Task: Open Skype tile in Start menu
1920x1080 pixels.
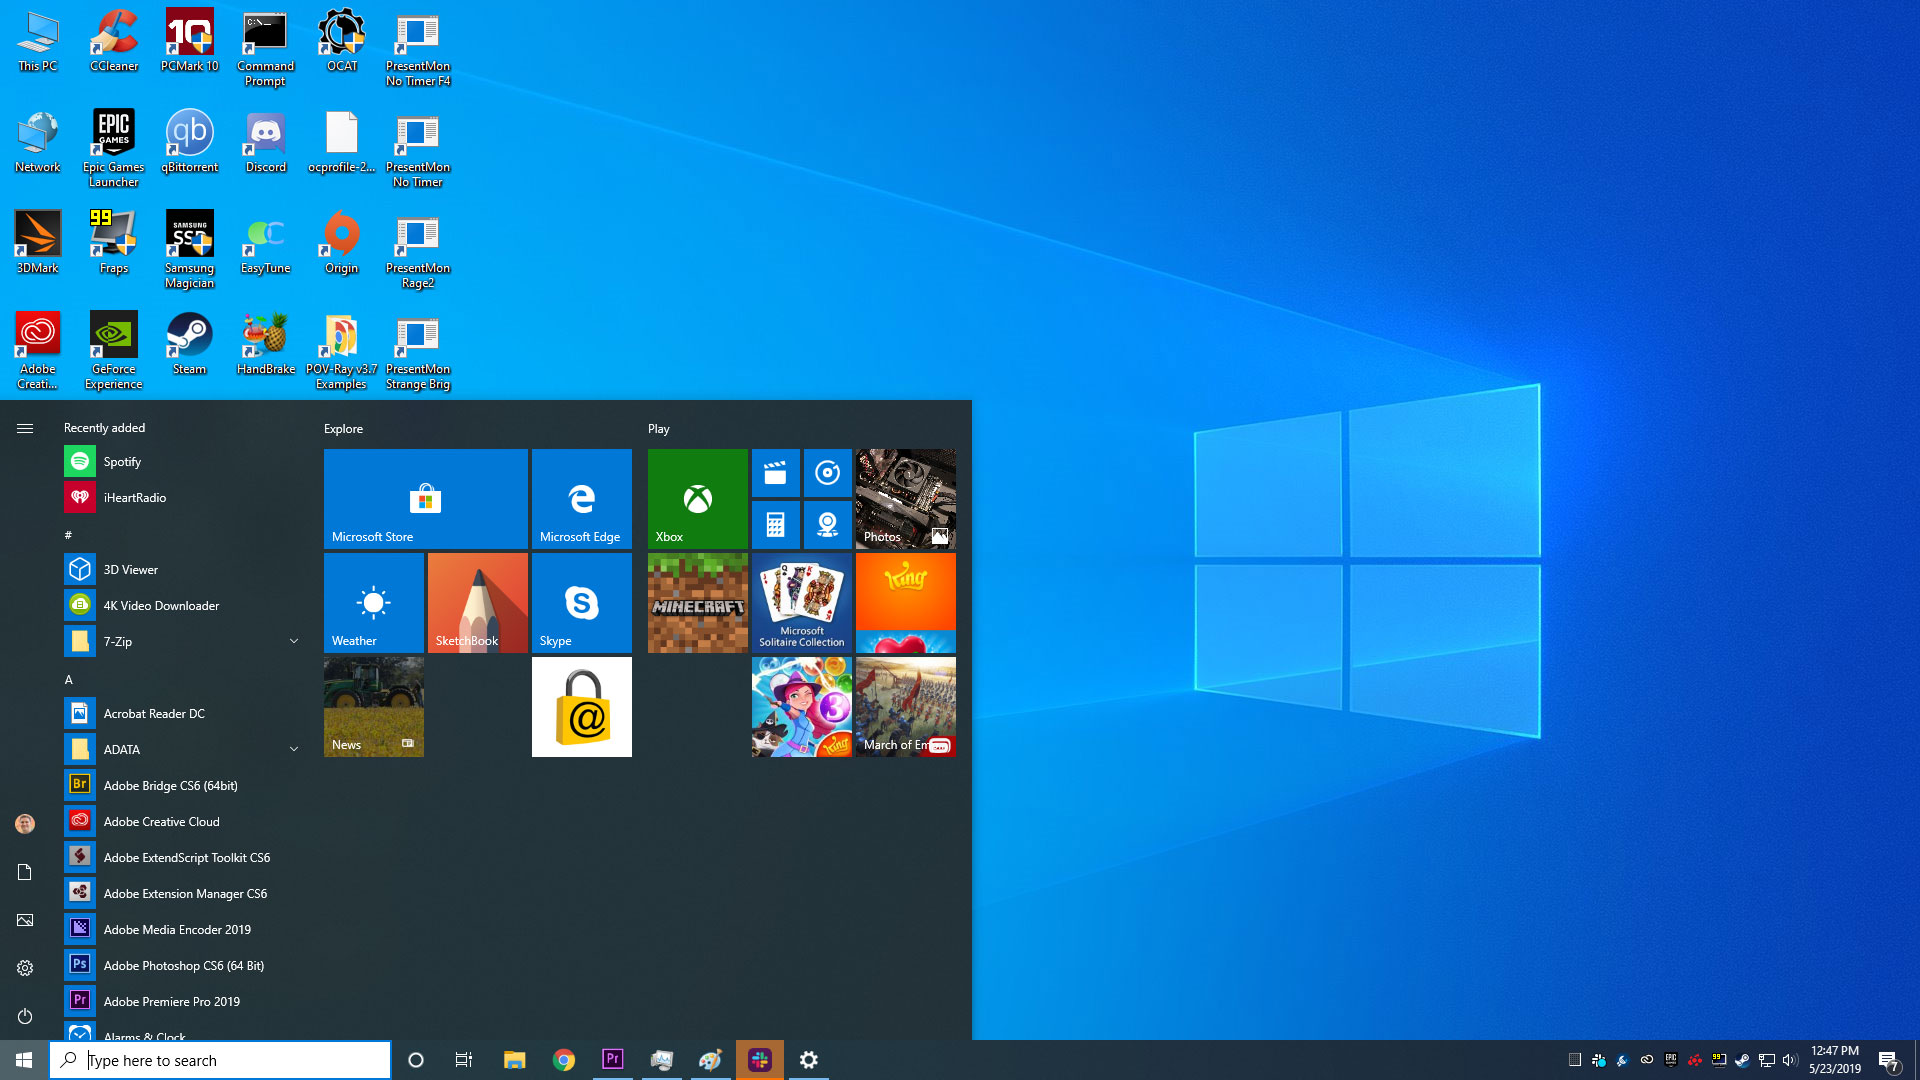Action: (x=580, y=603)
